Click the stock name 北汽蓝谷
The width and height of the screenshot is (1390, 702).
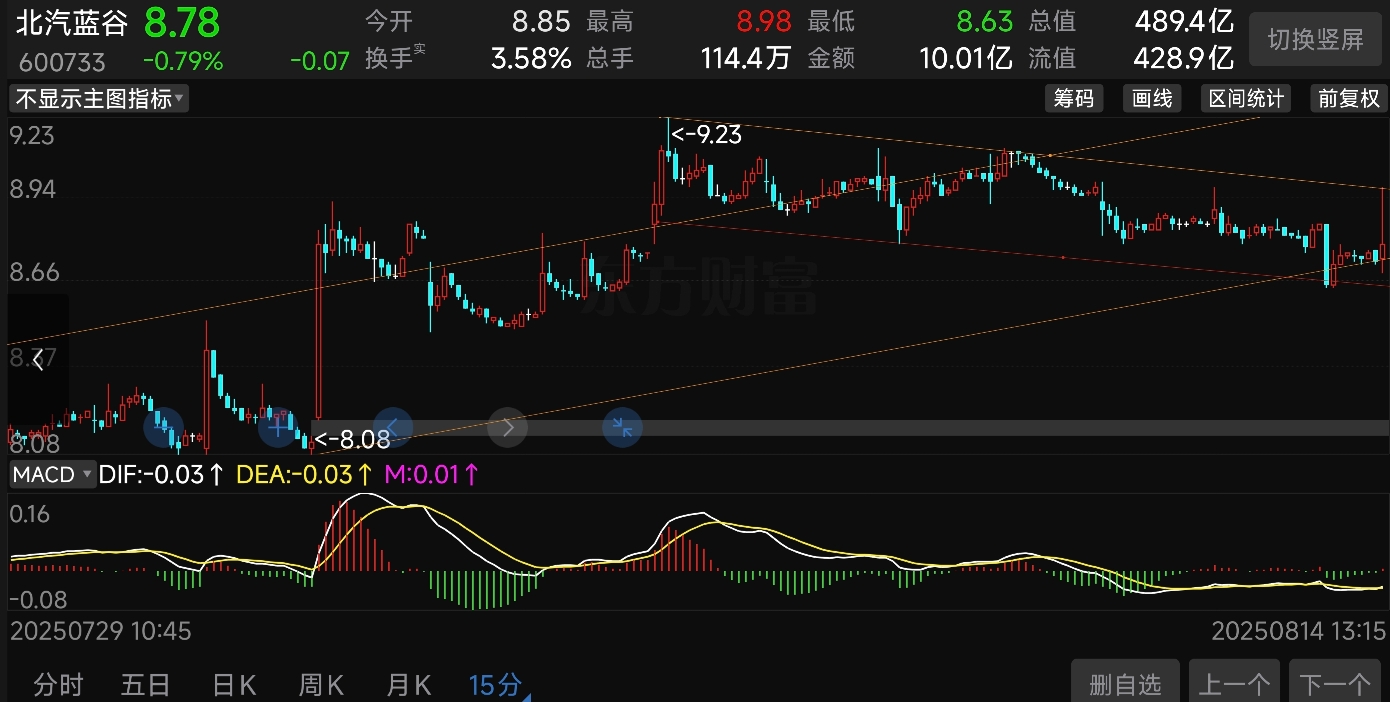pos(72,22)
